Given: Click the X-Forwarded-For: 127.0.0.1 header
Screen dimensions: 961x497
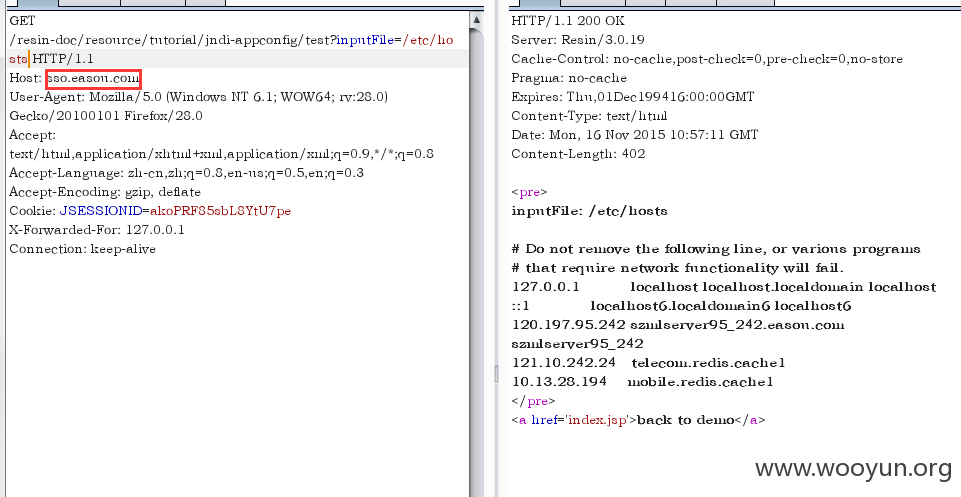Looking at the screenshot, I should tap(97, 230).
